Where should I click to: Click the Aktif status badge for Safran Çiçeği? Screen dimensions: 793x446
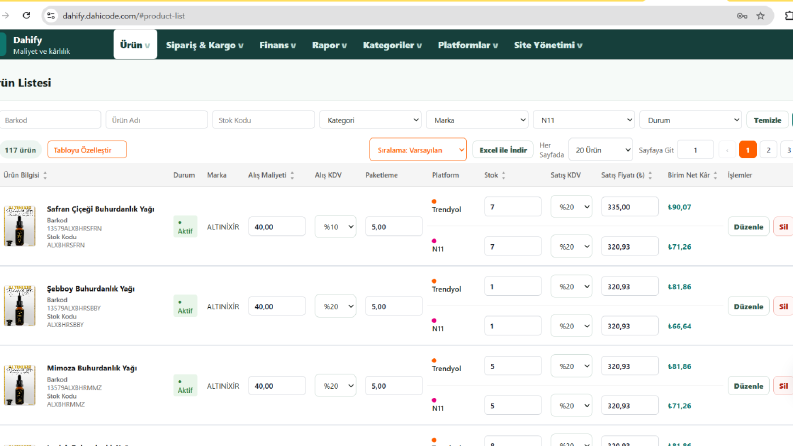coord(185,227)
